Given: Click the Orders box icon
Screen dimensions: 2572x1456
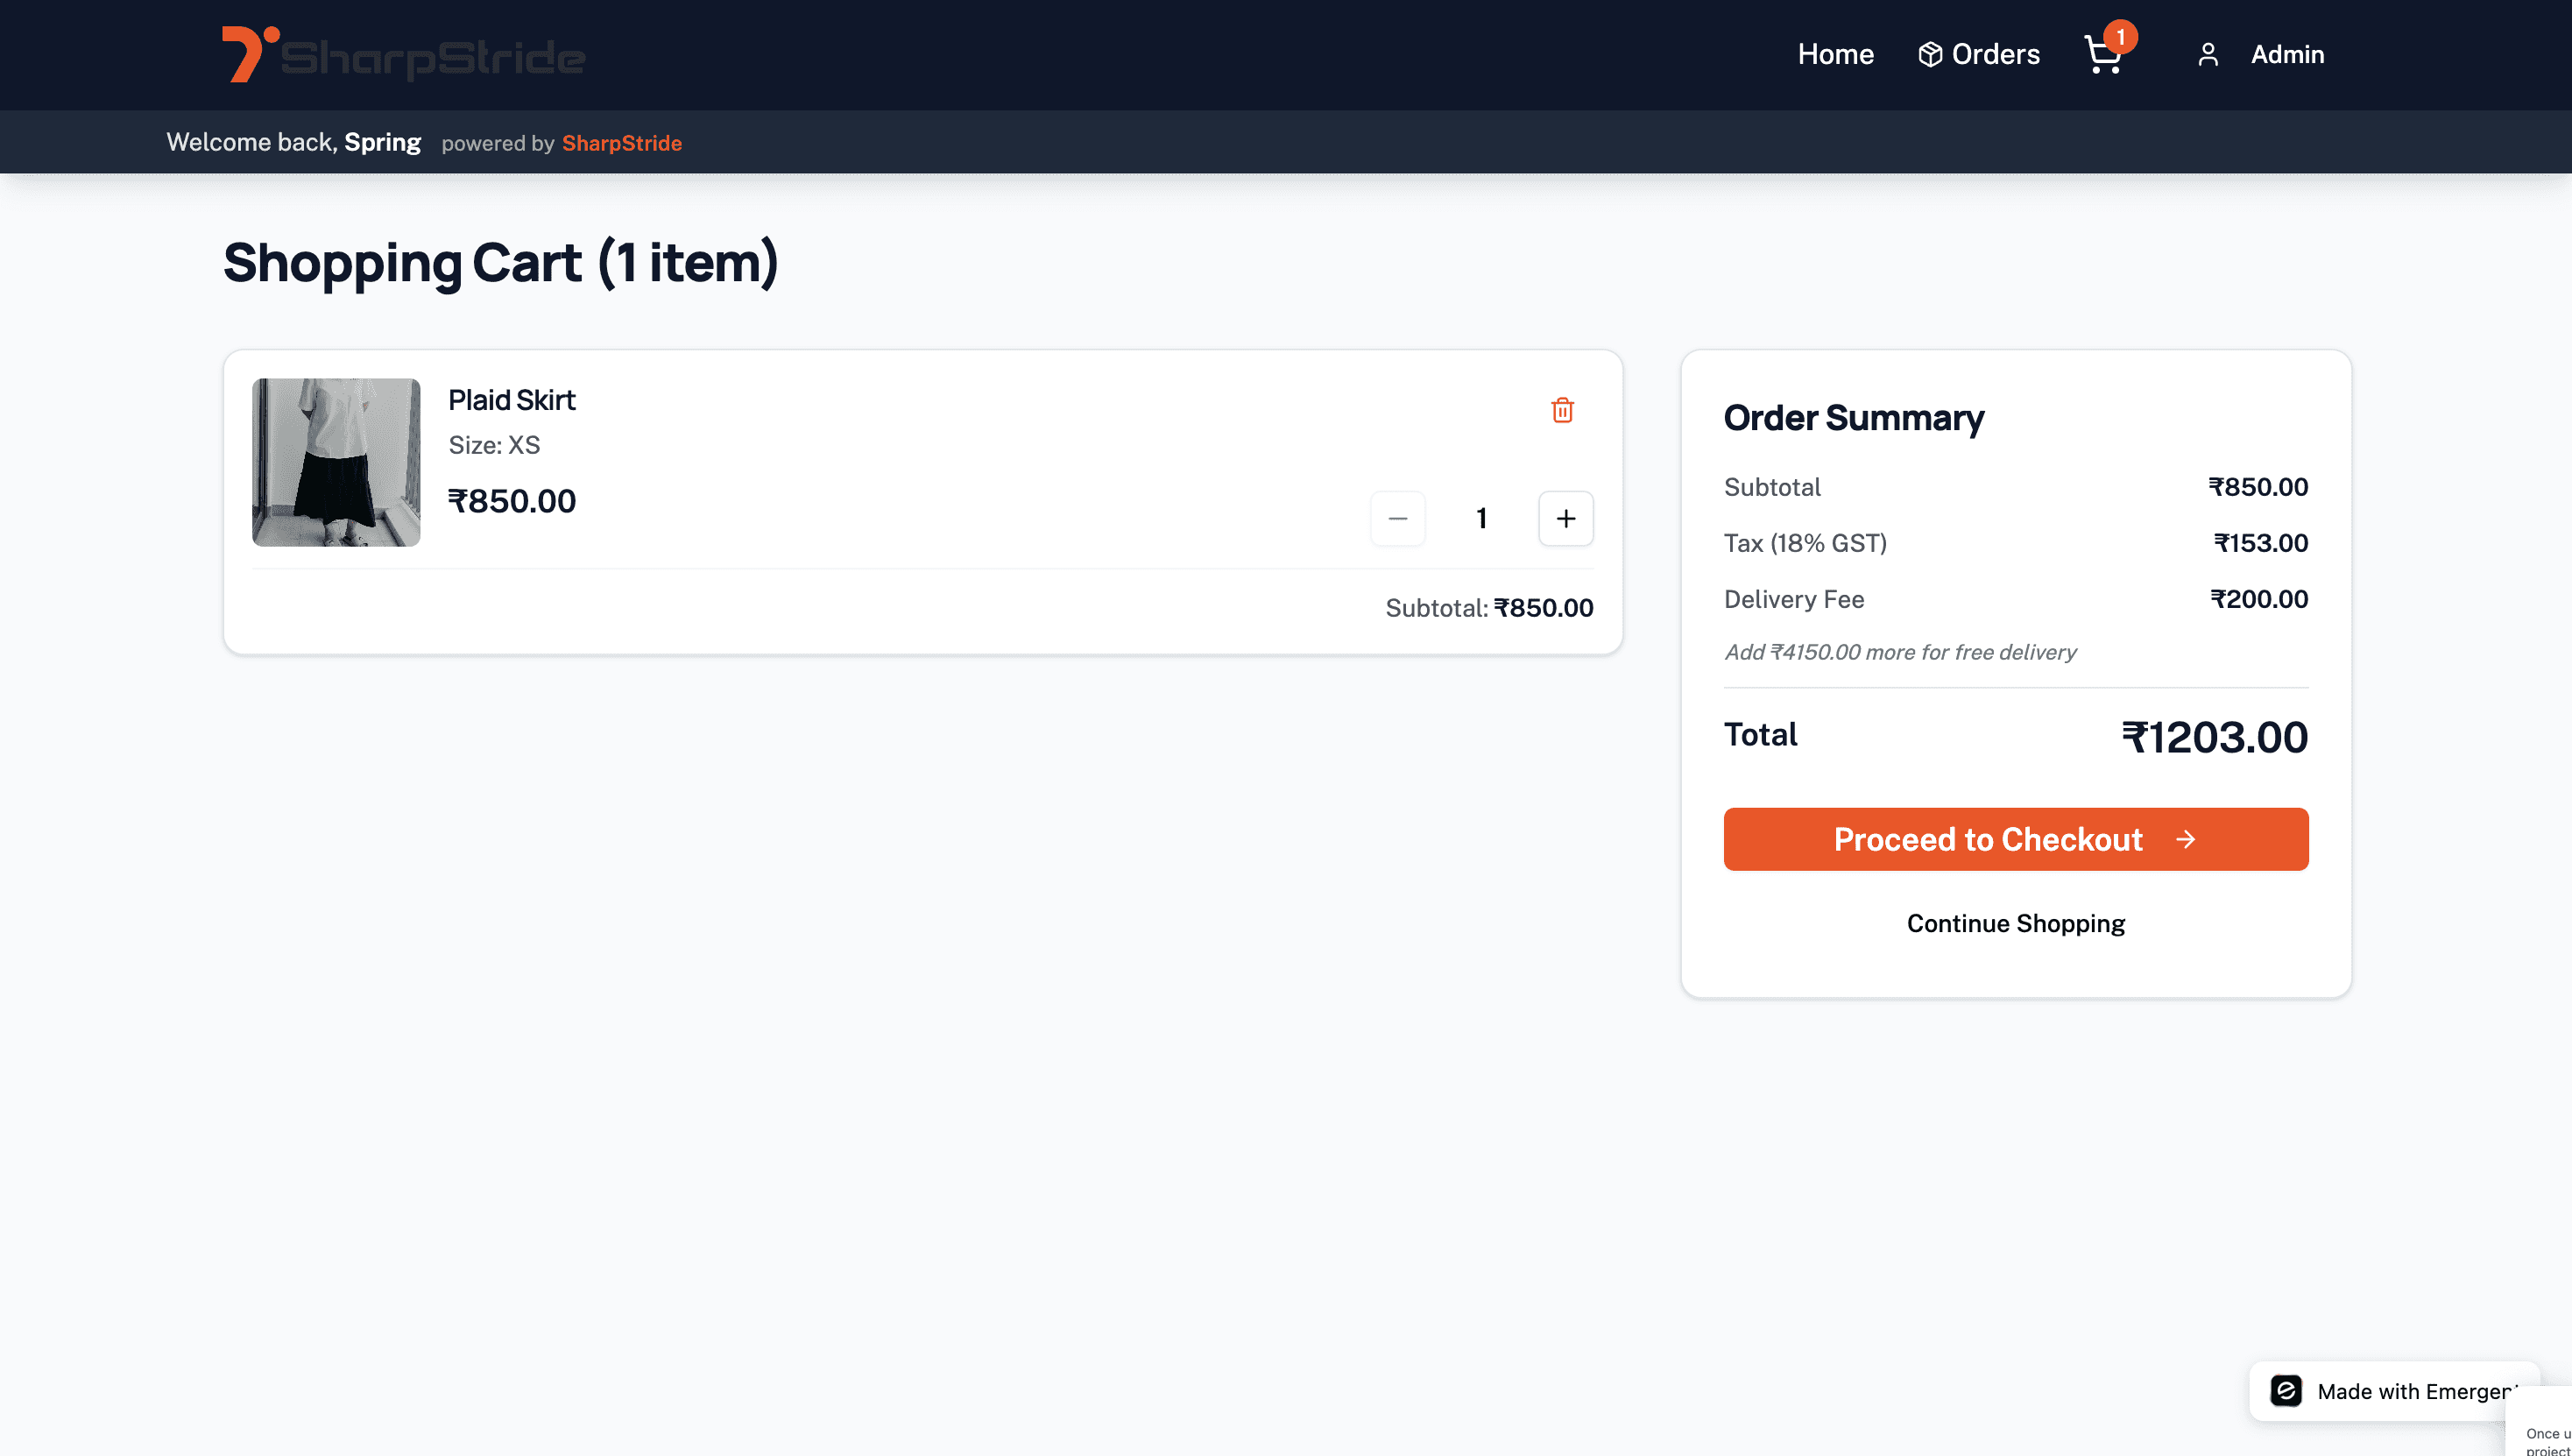Looking at the screenshot, I should pos(1930,55).
